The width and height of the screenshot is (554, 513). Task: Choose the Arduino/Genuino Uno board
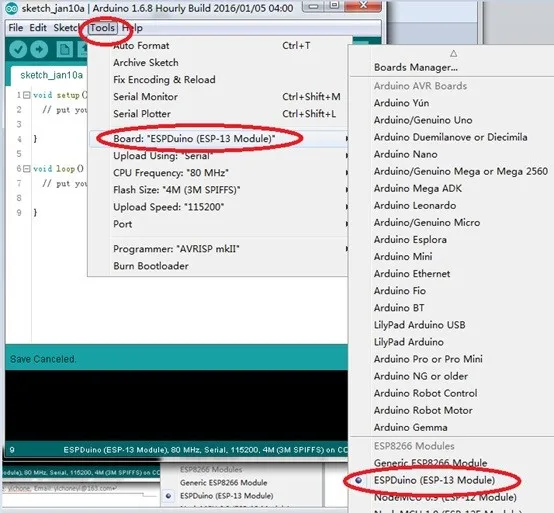pos(423,120)
